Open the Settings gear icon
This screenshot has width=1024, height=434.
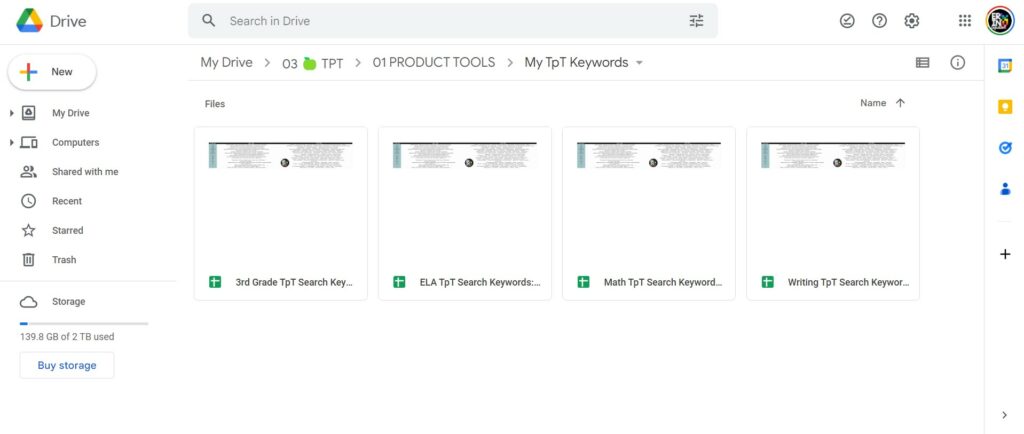(912, 21)
